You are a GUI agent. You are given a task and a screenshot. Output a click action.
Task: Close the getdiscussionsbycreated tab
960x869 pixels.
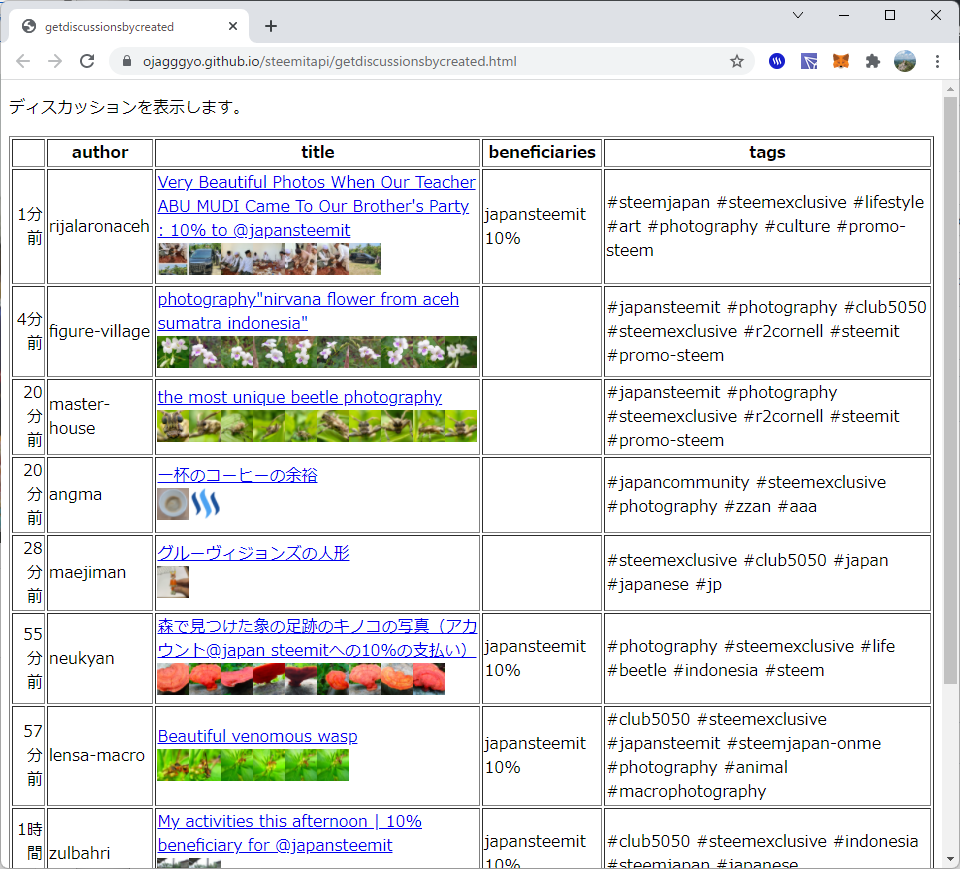pos(233,26)
